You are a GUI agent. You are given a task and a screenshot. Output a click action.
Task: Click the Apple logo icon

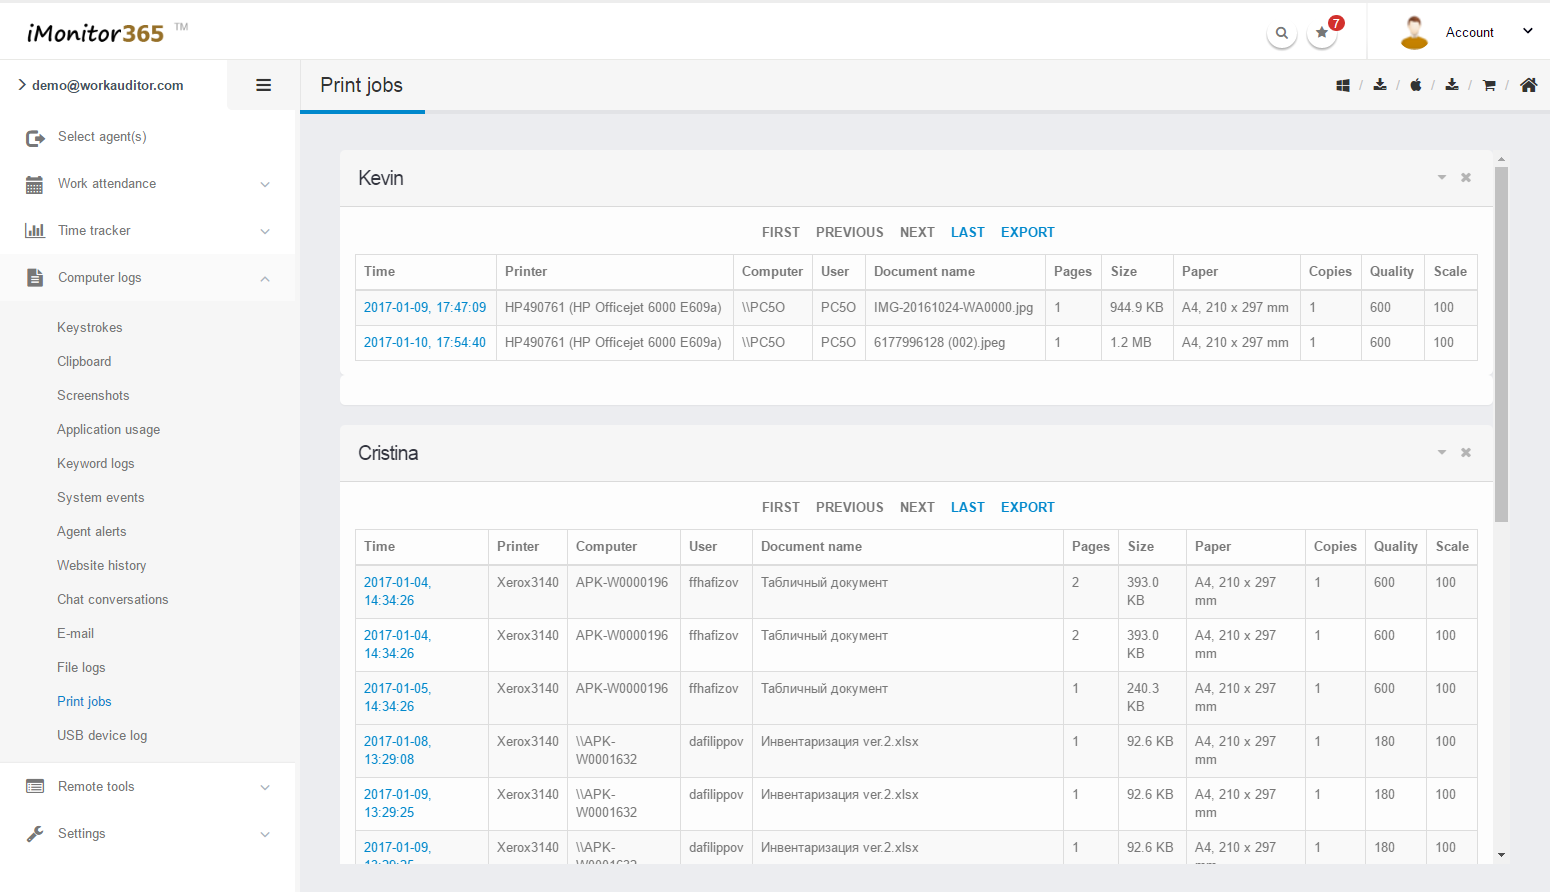click(1416, 86)
